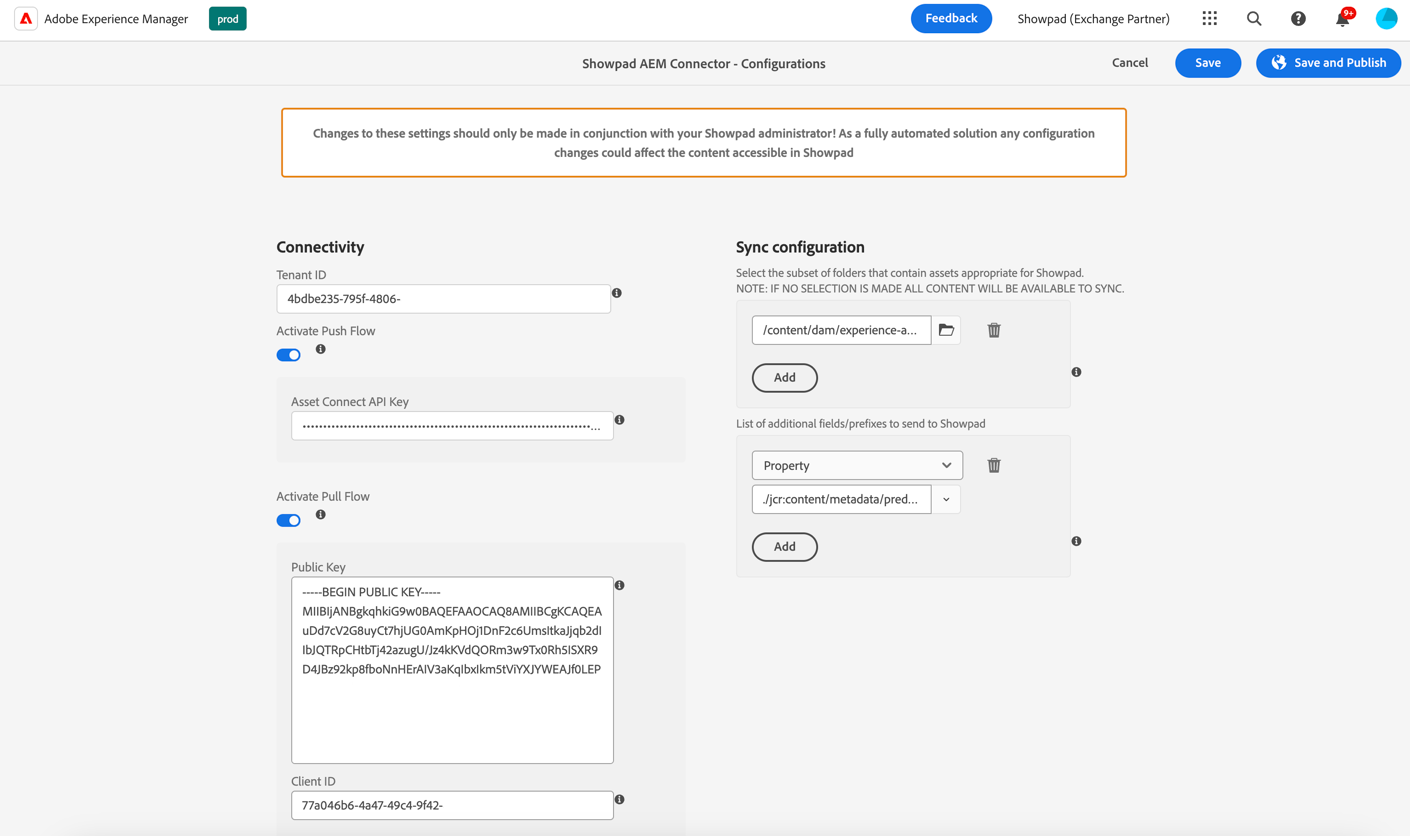Click 'List of additional fields/prefixes' label
The image size is (1410, 836).
coord(861,423)
